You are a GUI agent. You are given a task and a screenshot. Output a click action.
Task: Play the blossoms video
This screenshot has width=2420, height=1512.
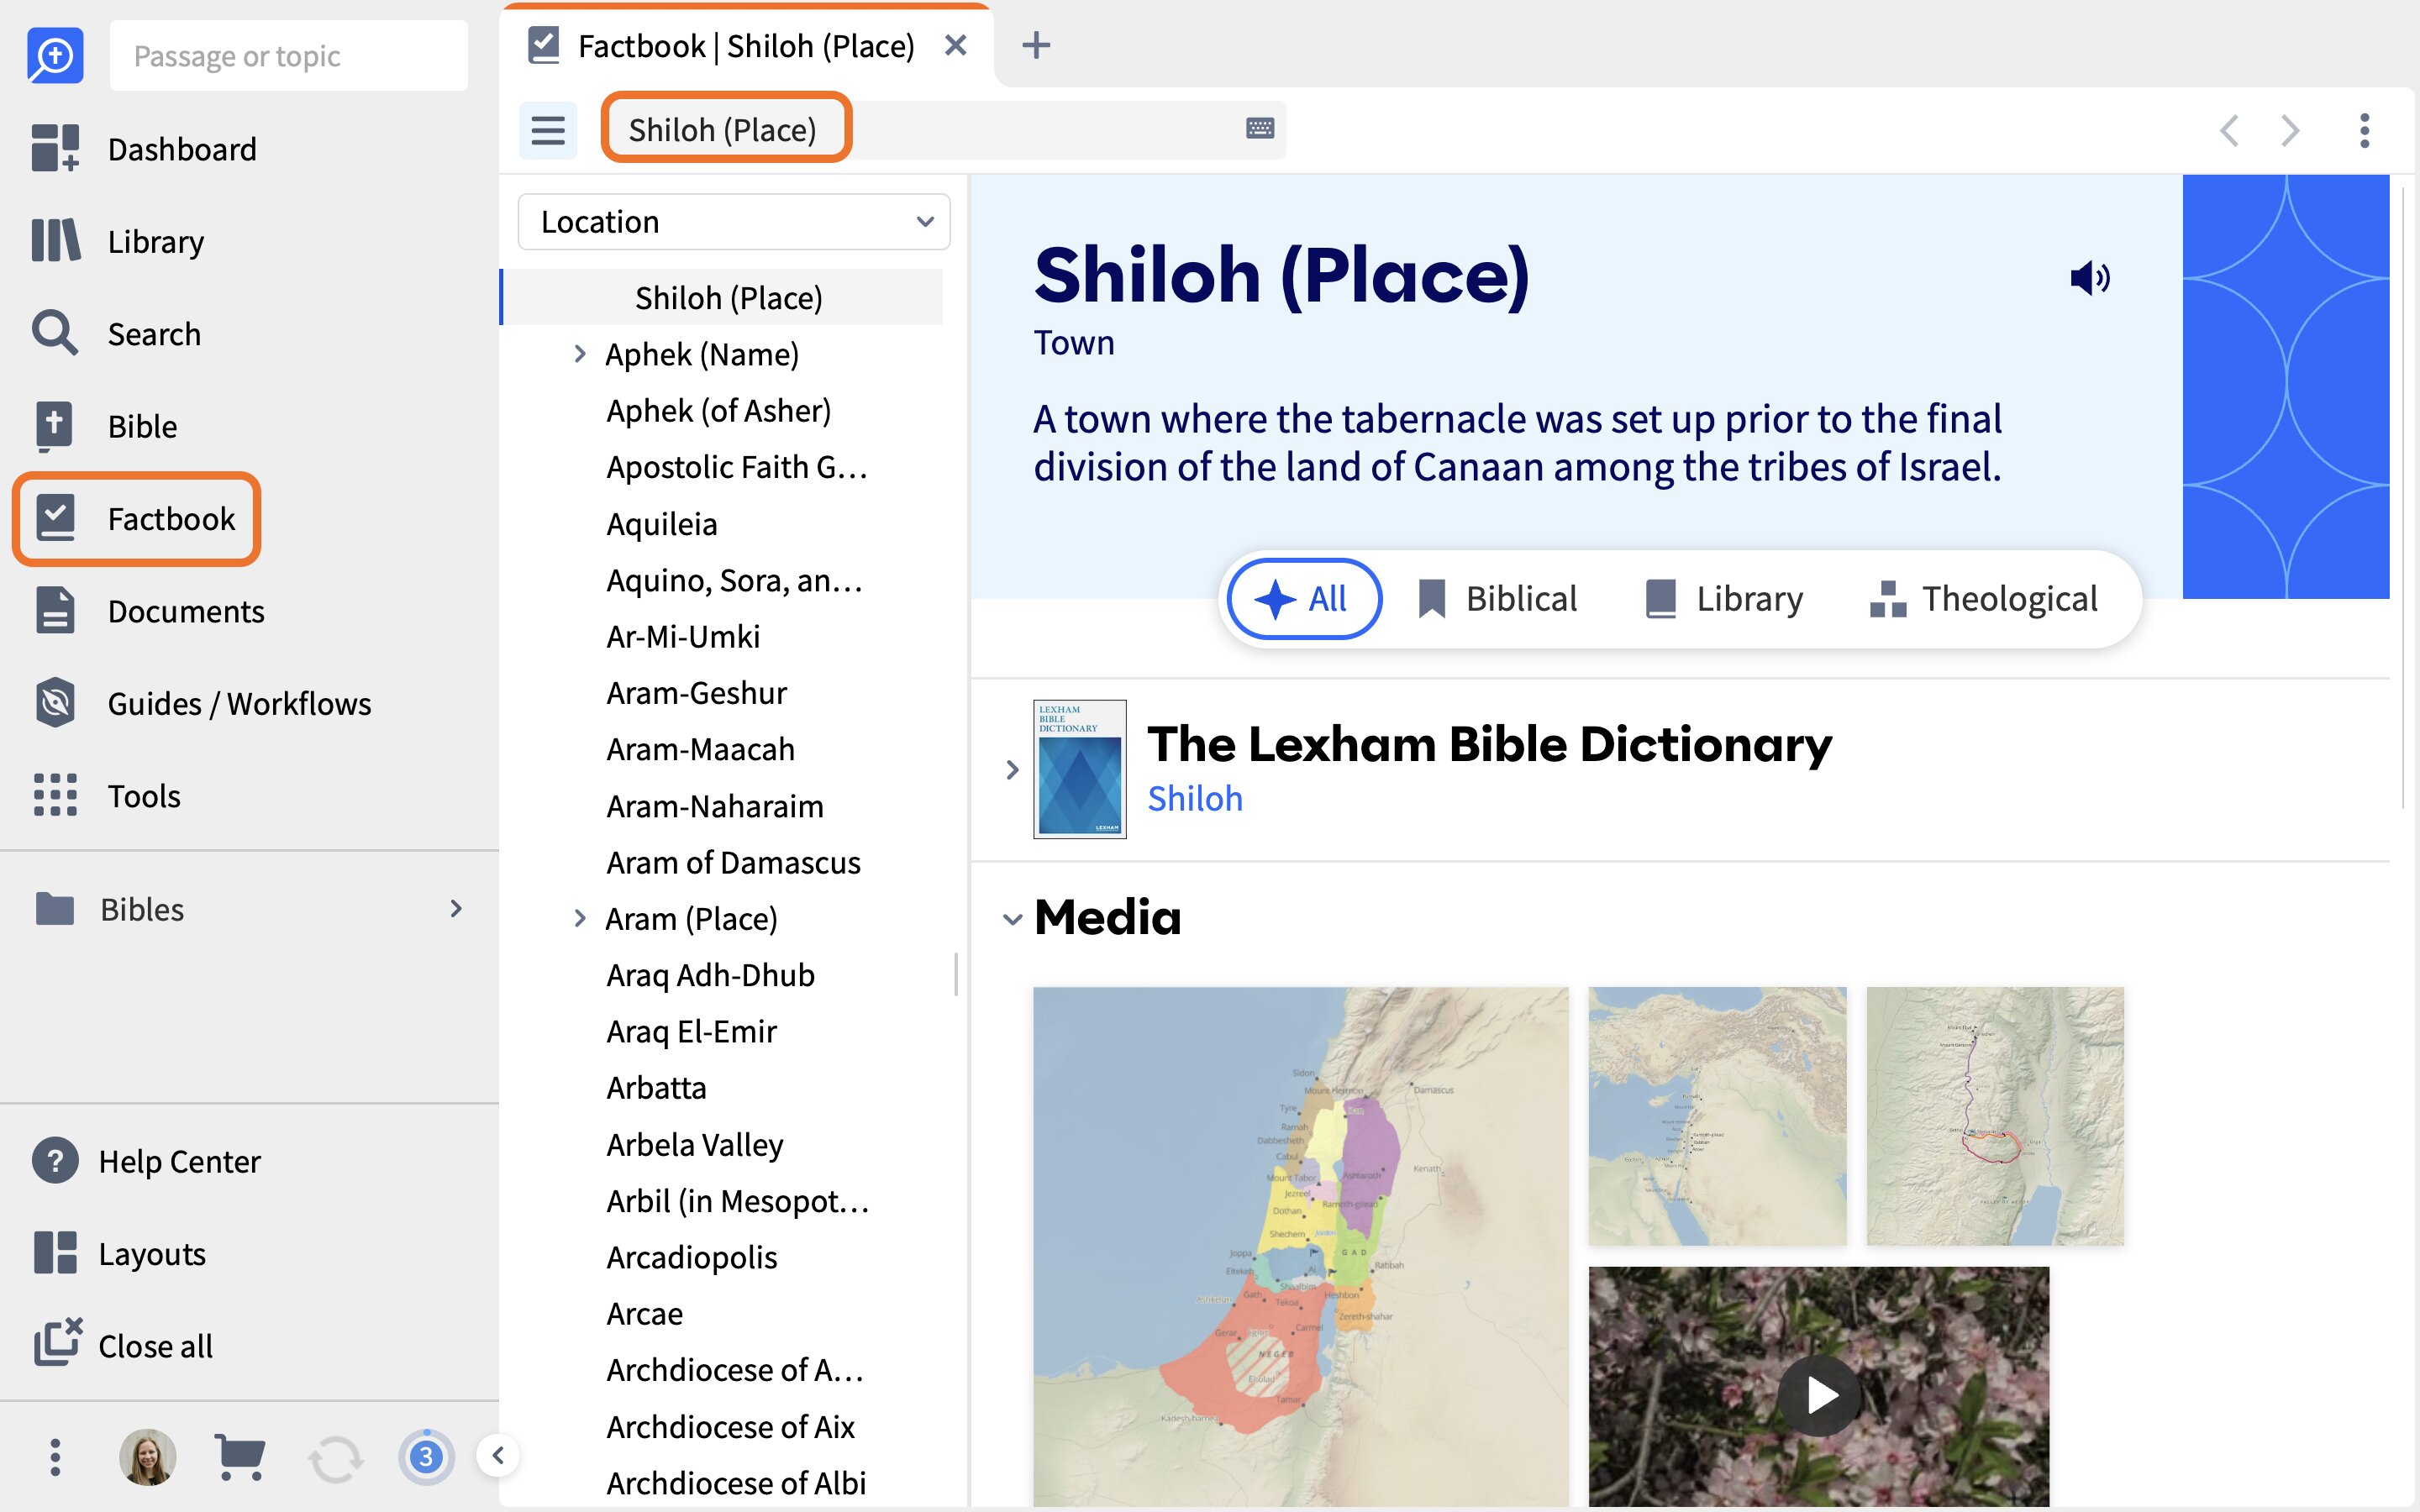[x=1818, y=1394]
